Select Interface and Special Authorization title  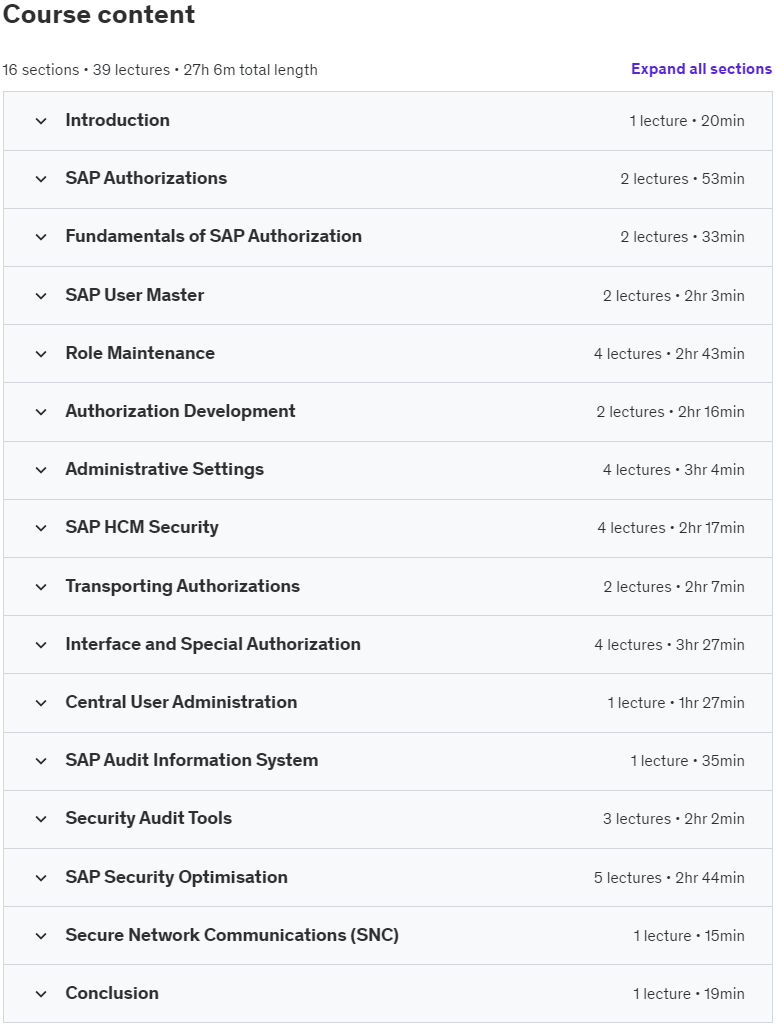point(213,645)
